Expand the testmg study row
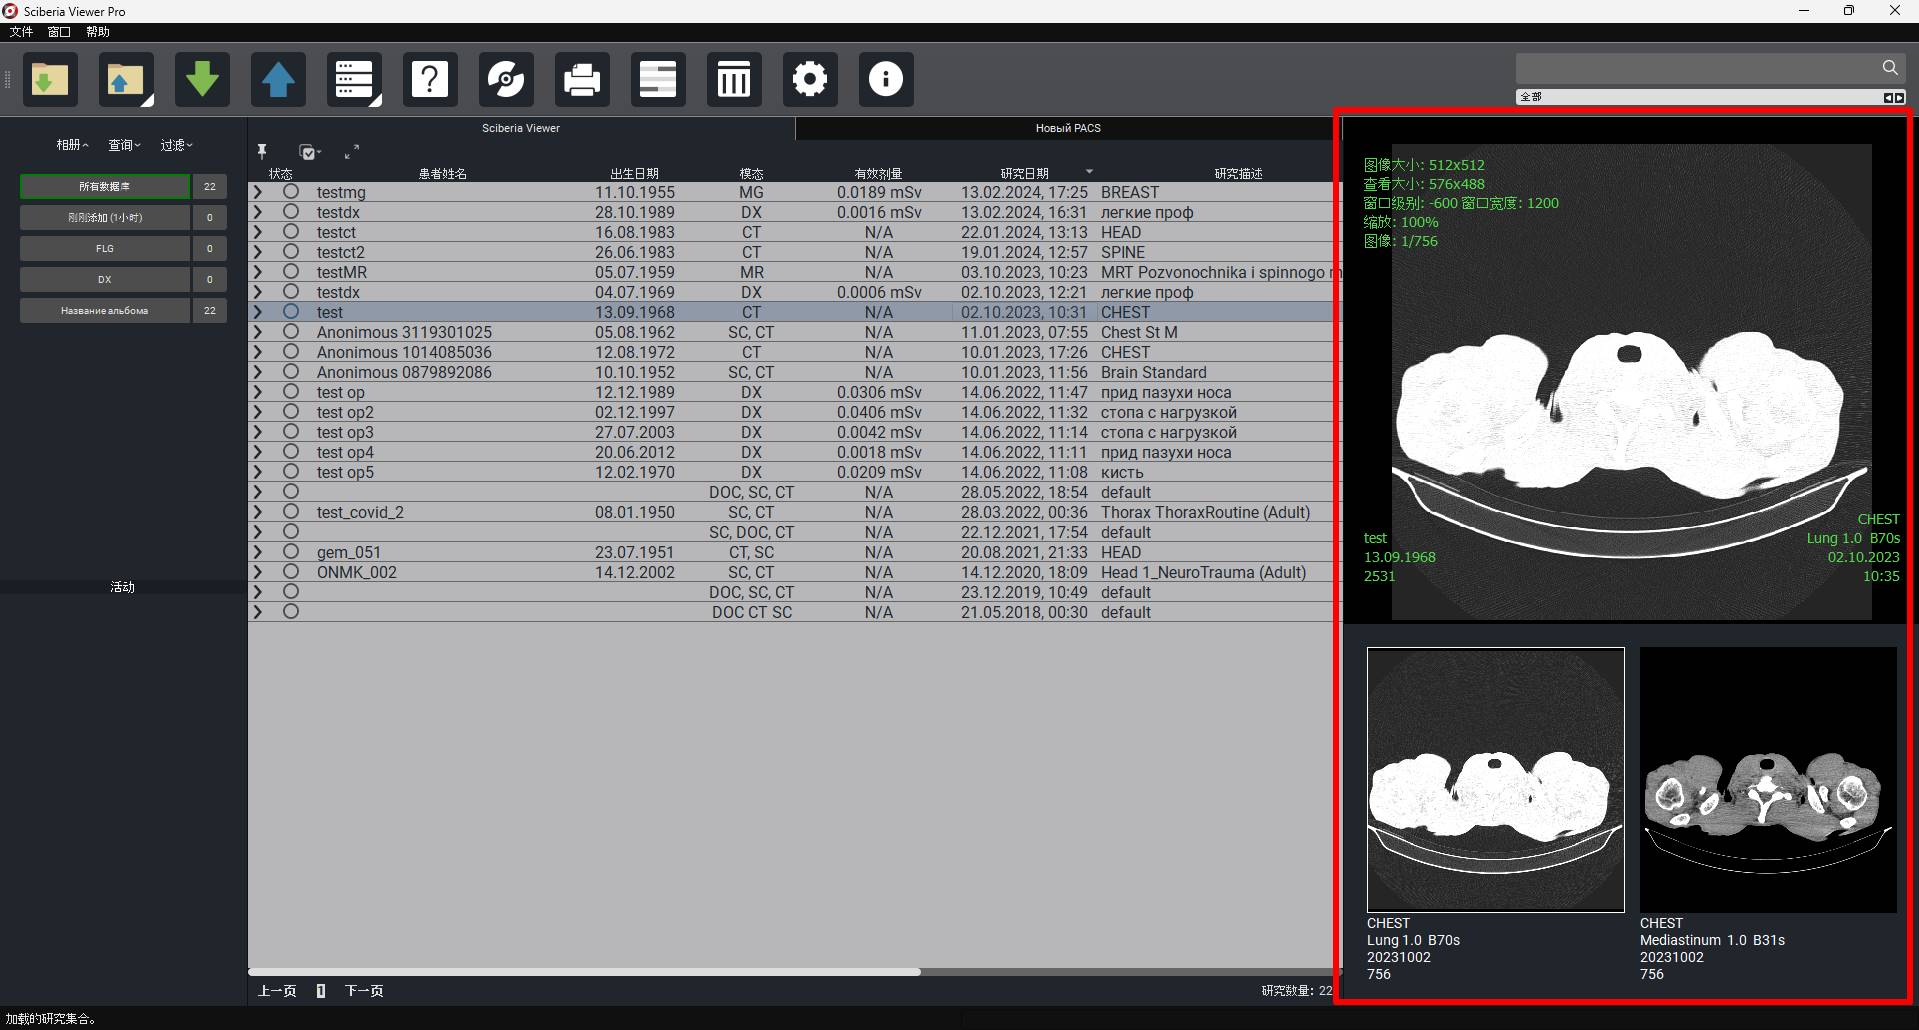The height and width of the screenshot is (1030, 1919). coord(258,192)
